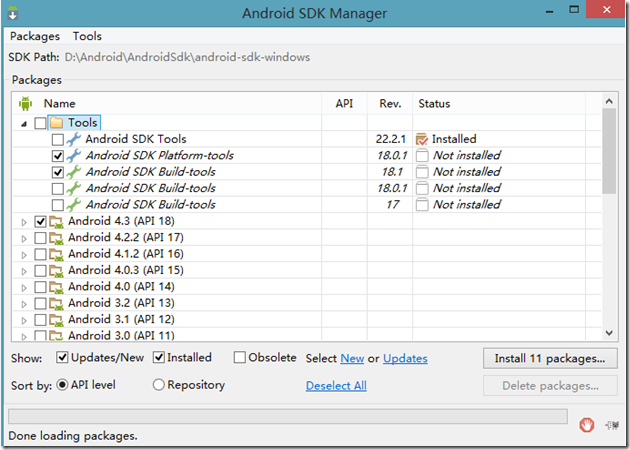Click Not installed status icon for Build-tools 18.1
The height and width of the screenshot is (450, 630).
click(422, 172)
